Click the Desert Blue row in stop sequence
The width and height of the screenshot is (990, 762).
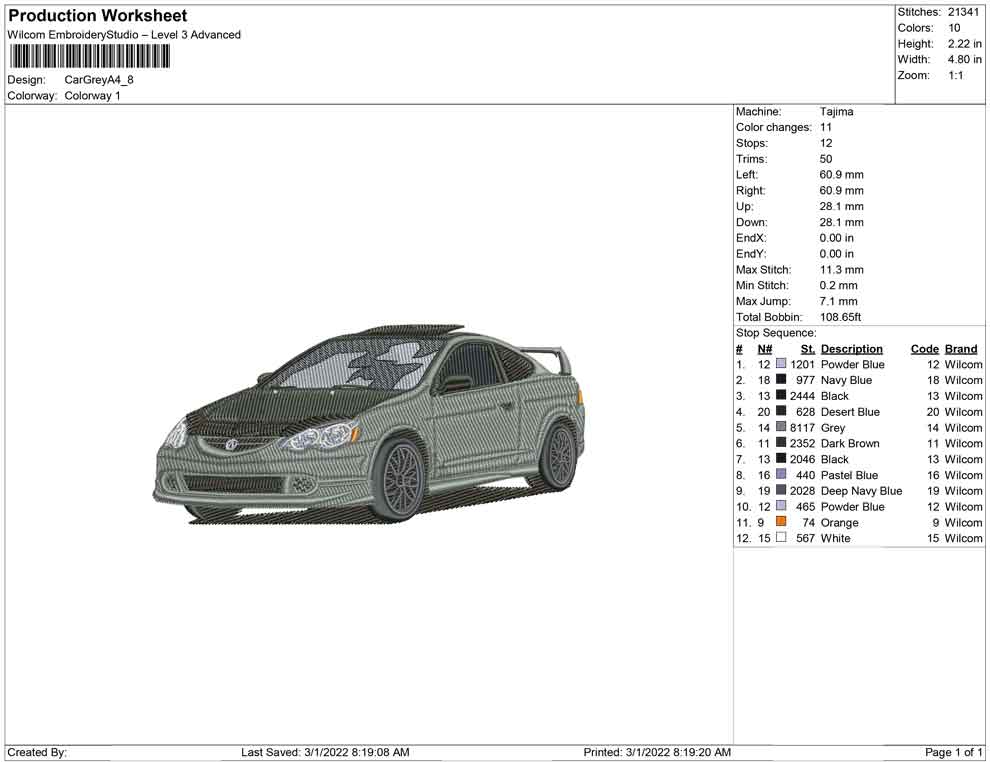[x=850, y=412]
